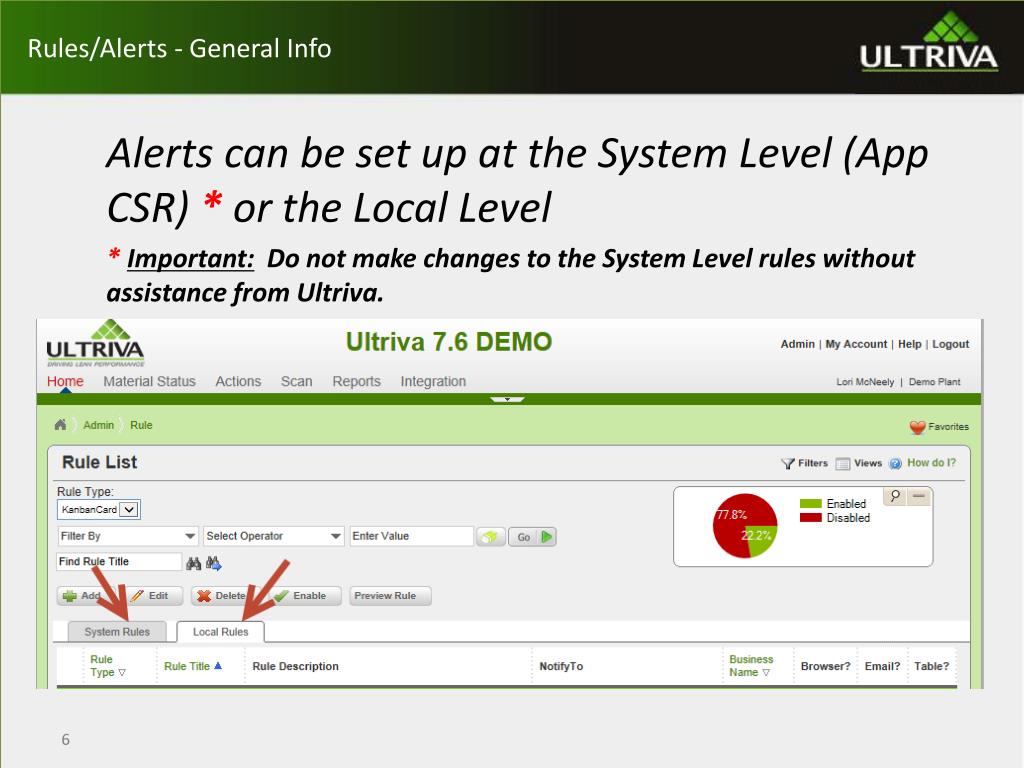Open the My Account link
The image size is (1024, 768).
pos(856,344)
